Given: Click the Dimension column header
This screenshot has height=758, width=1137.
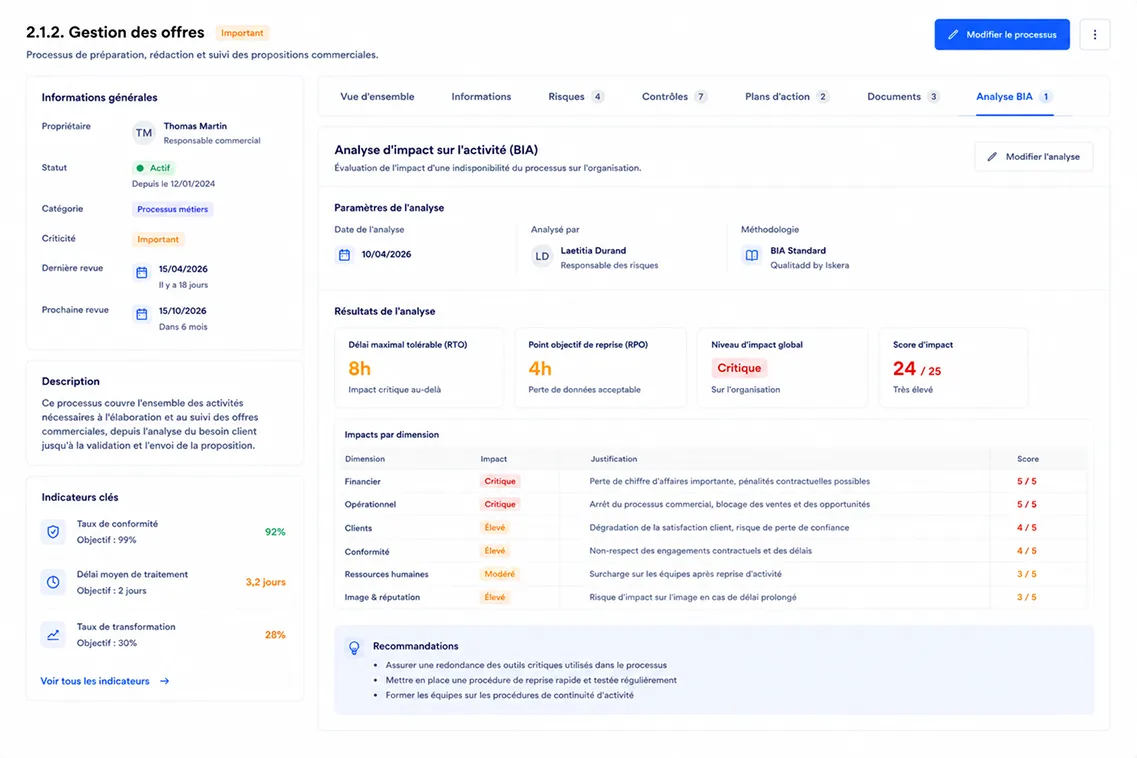Looking at the screenshot, I should tap(365, 459).
